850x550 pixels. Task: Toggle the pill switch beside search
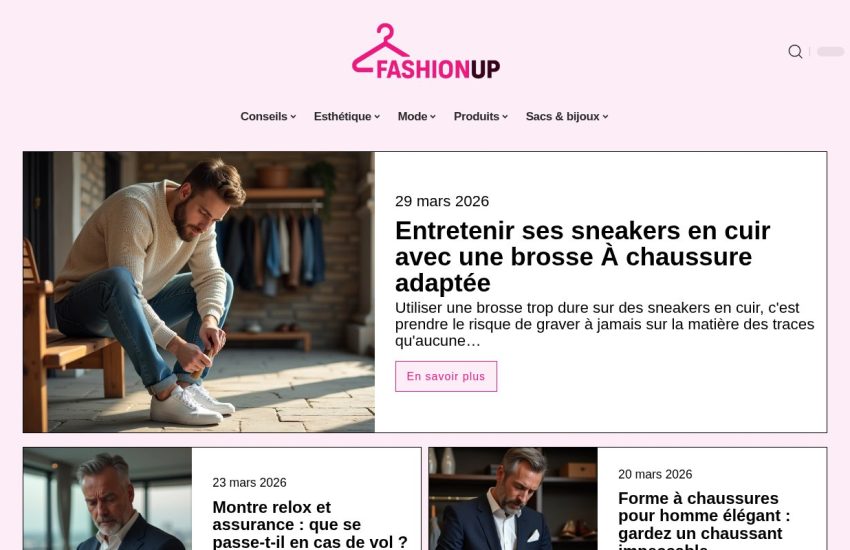click(830, 51)
